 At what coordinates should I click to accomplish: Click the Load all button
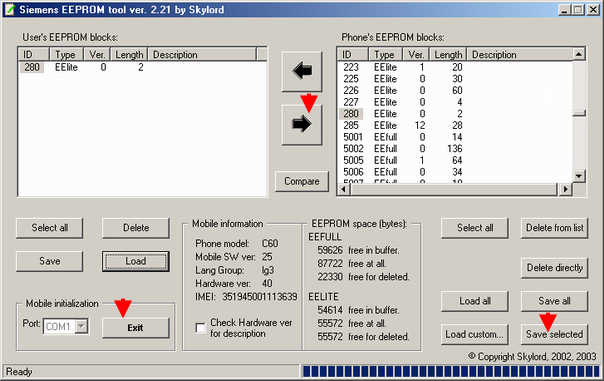click(x=475, y=301)
